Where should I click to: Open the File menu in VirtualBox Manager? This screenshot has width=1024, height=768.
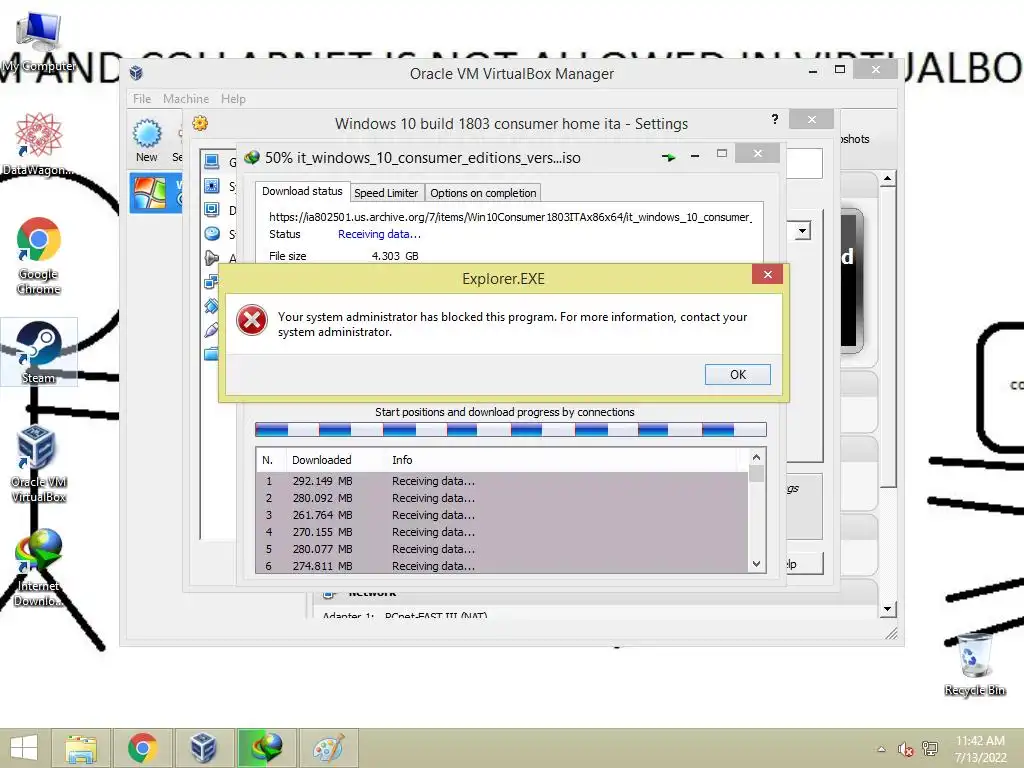142,99
